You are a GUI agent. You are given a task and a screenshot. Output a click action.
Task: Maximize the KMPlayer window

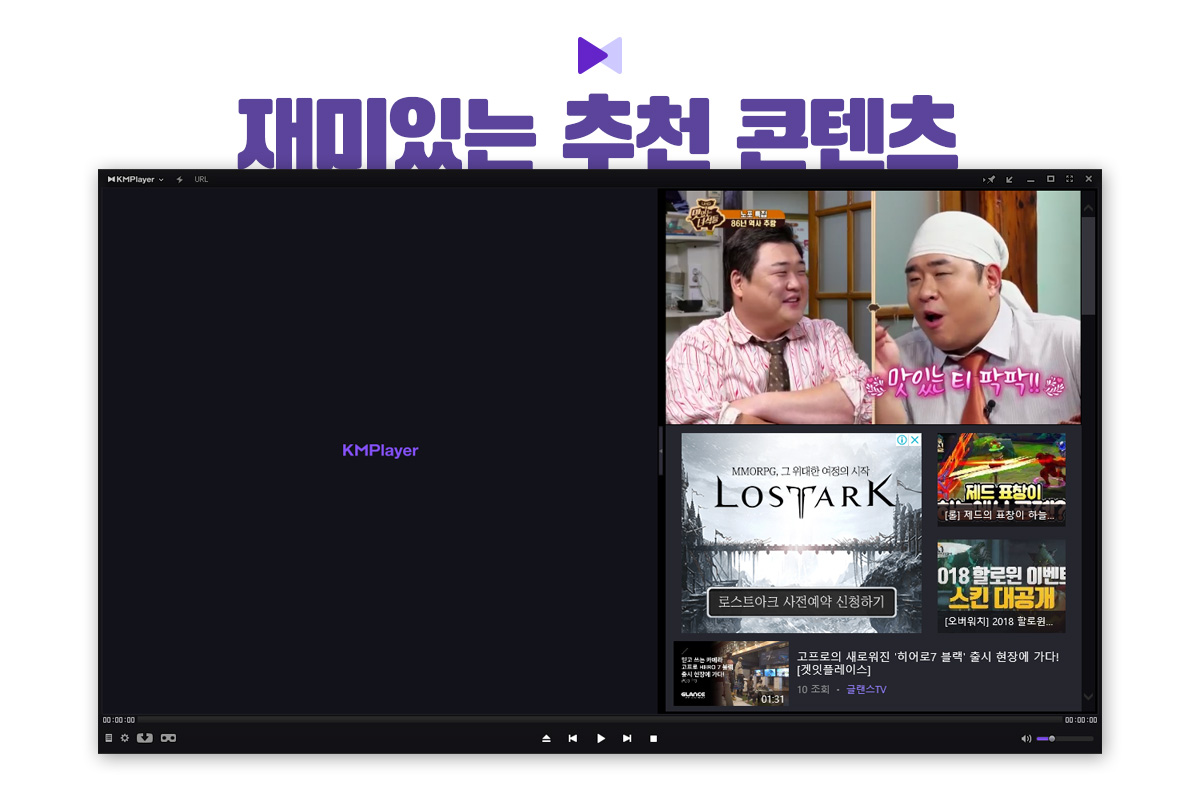click(x=1050, y=179)
